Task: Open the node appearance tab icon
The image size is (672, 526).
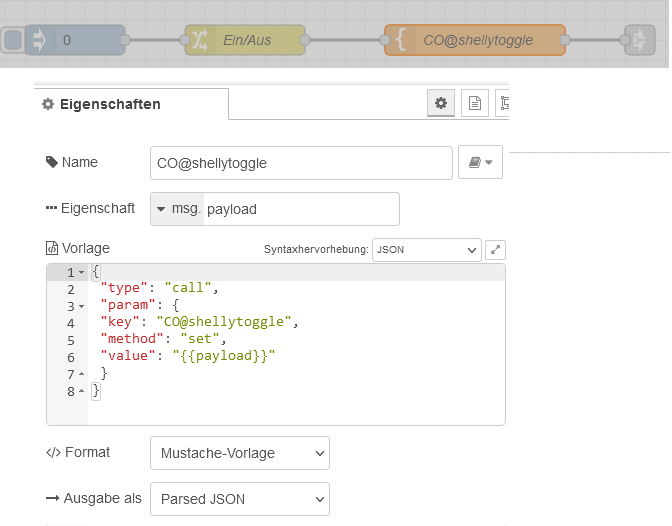Action: click(503, 103)
